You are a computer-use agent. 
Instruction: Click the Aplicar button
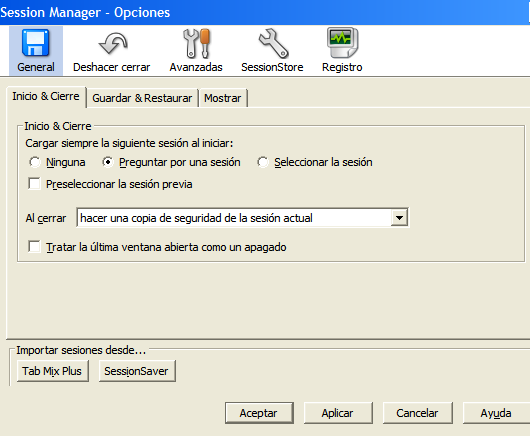point(338,413)
